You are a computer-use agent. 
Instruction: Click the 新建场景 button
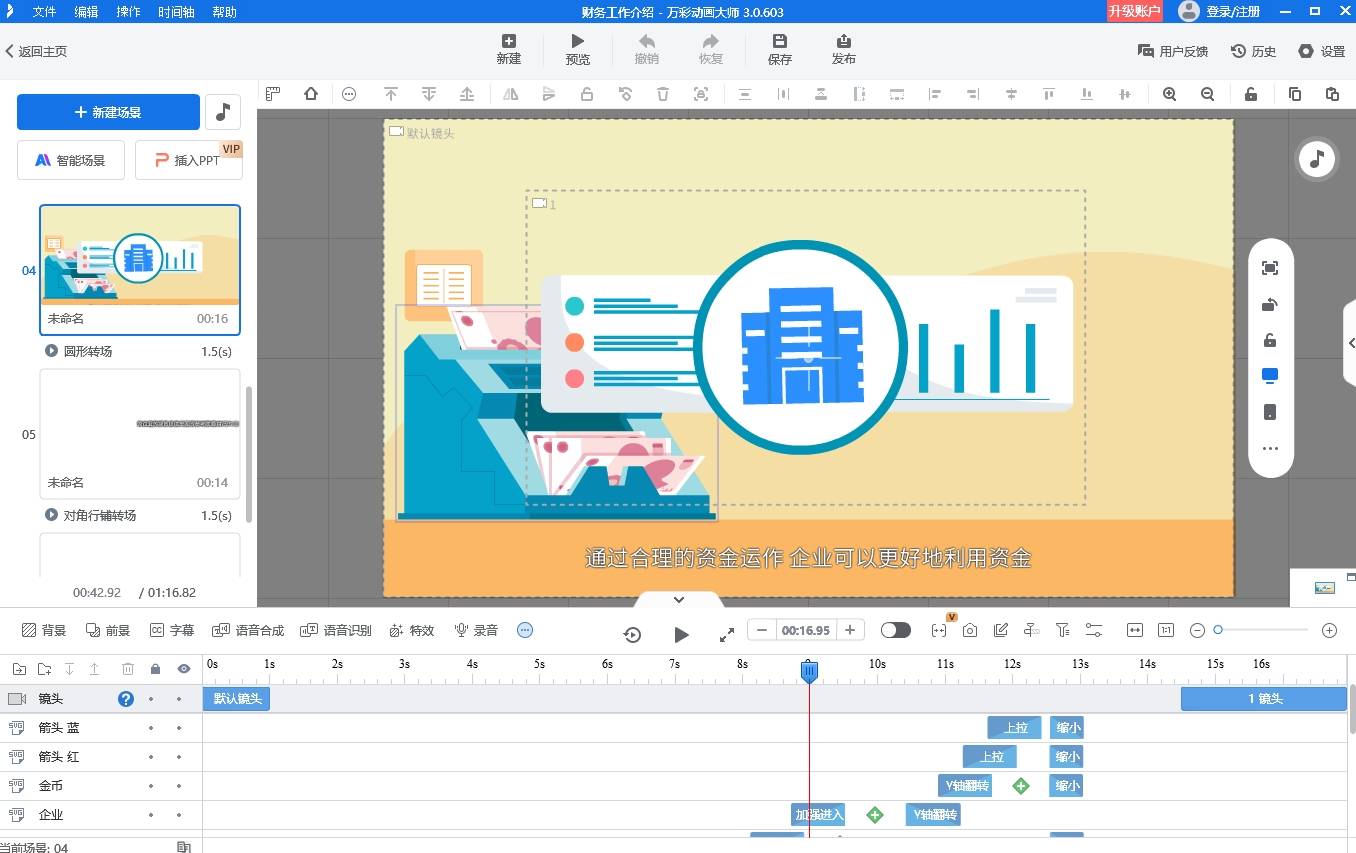coord(108,112)
